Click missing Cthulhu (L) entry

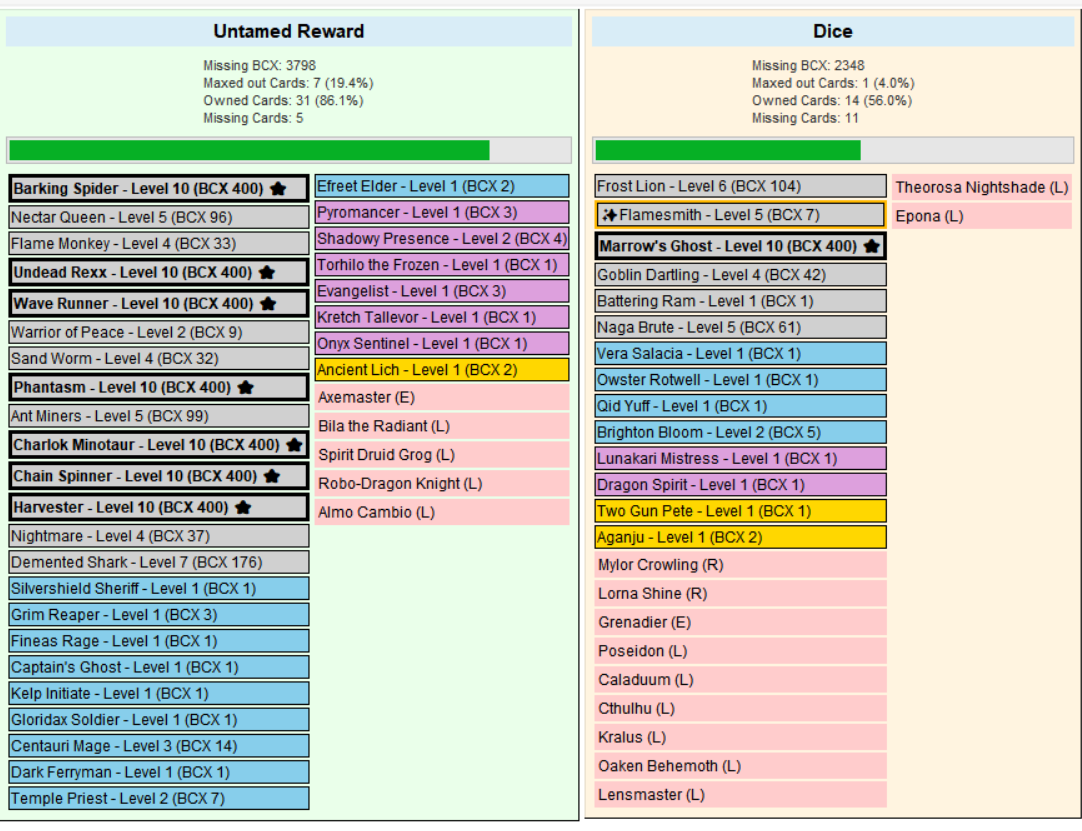(740, 708)
